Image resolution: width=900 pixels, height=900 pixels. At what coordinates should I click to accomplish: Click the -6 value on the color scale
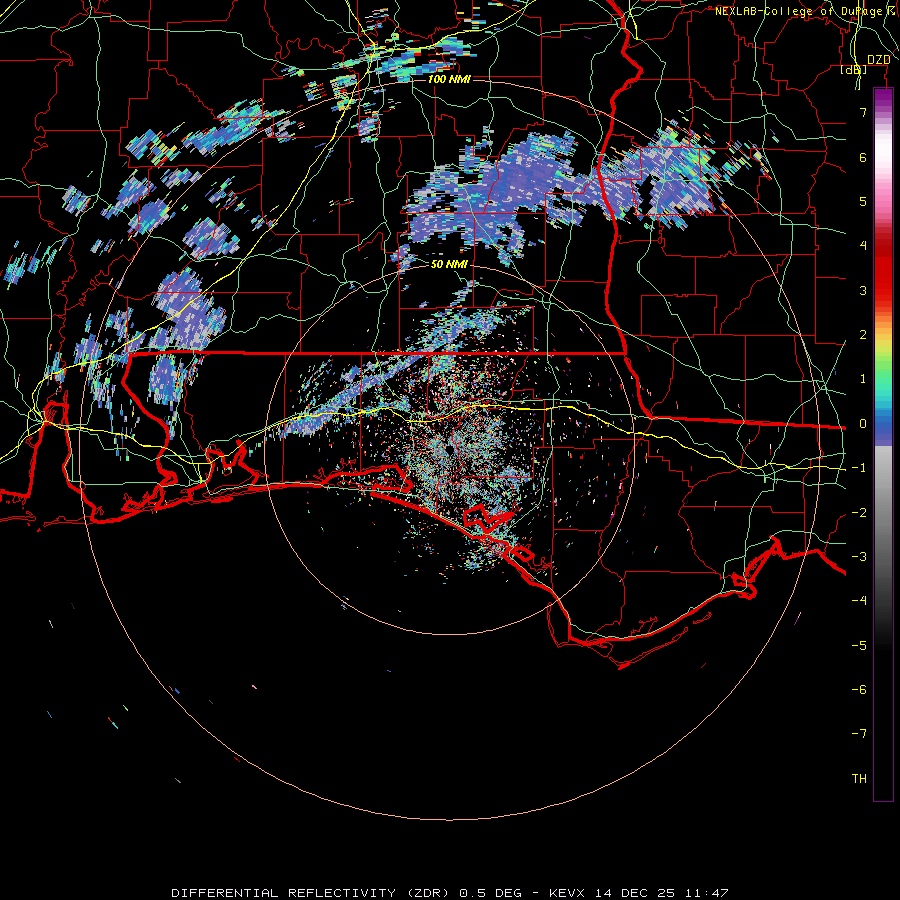point(859,690)
